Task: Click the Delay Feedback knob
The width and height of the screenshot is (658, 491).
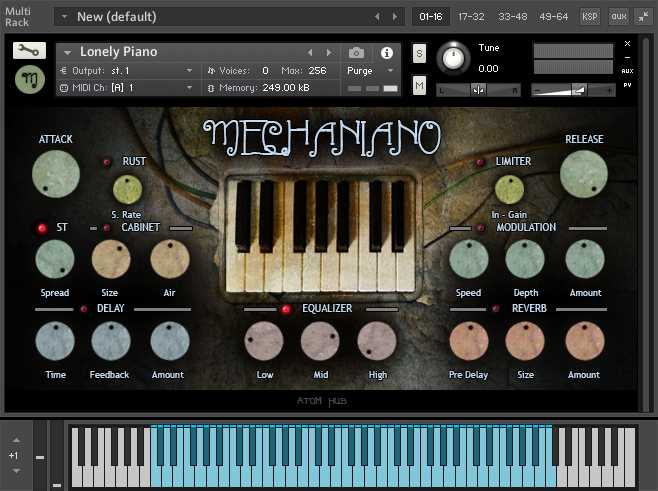Action: click(x=111, y=341)
